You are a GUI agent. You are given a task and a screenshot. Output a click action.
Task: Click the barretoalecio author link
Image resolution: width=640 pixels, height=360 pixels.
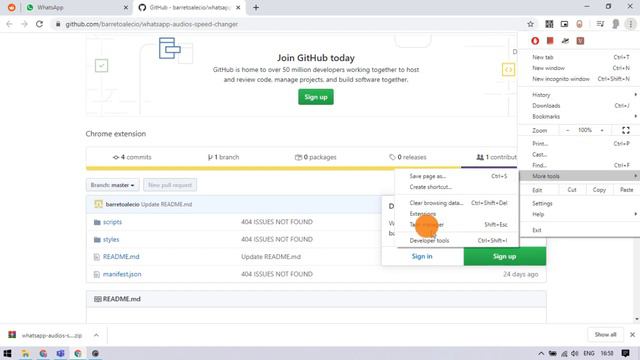coord(122,204)
